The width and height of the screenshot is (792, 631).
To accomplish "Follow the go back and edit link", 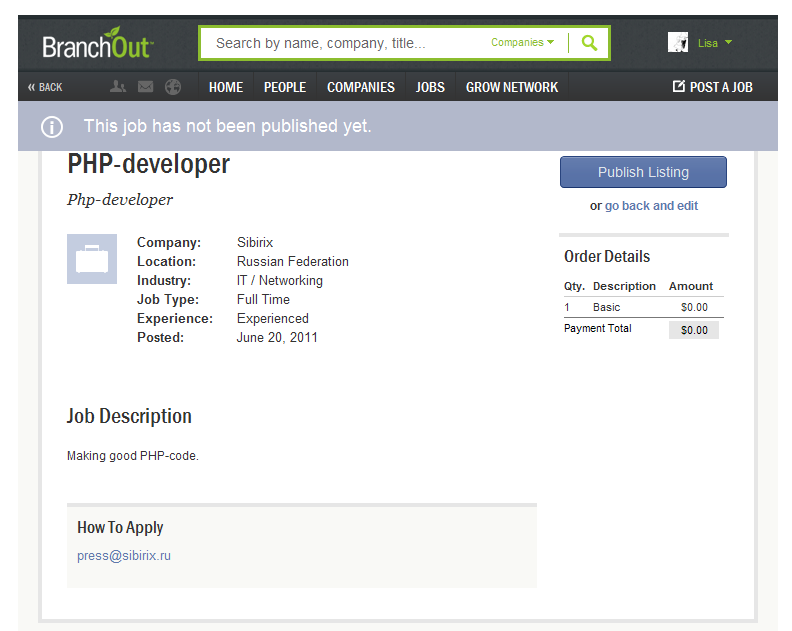I will [x=651, y=206].
